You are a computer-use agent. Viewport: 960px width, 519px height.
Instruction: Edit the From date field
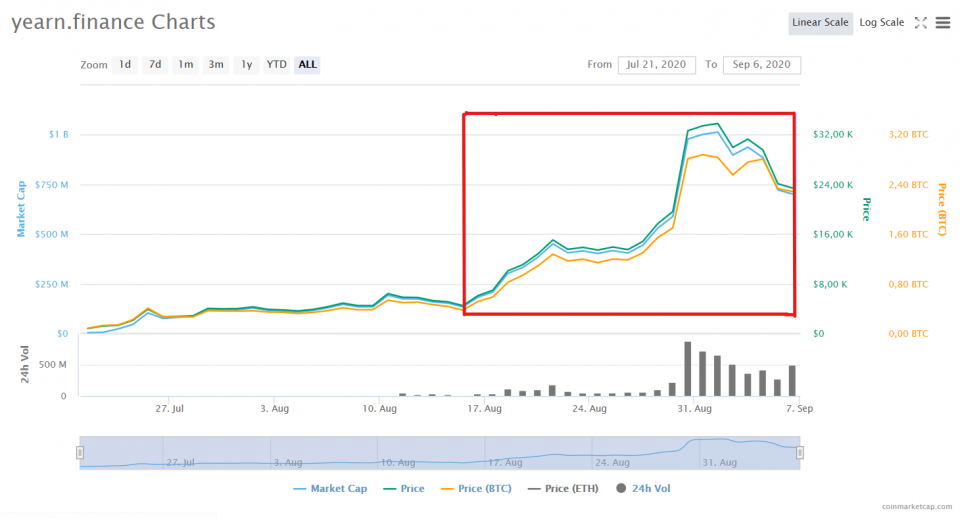coord(657,65)
